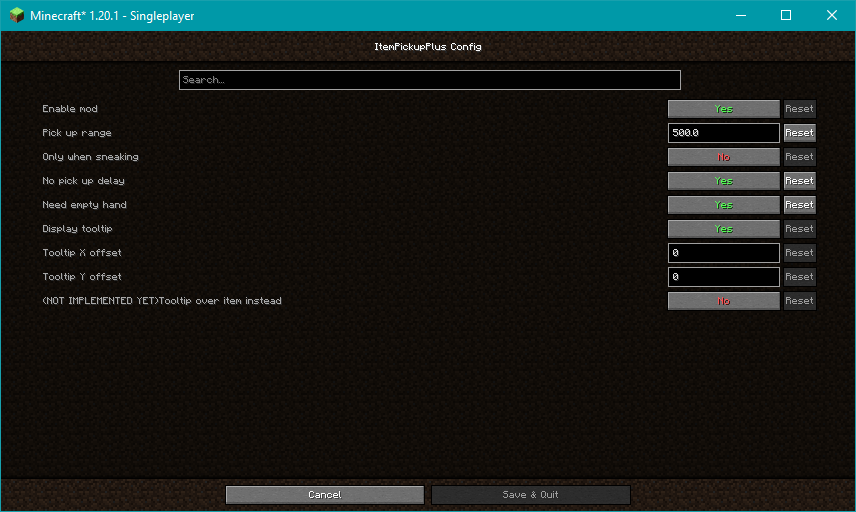
Task: Toggle Display tooltip Yes button
Action: click(723, 229)
